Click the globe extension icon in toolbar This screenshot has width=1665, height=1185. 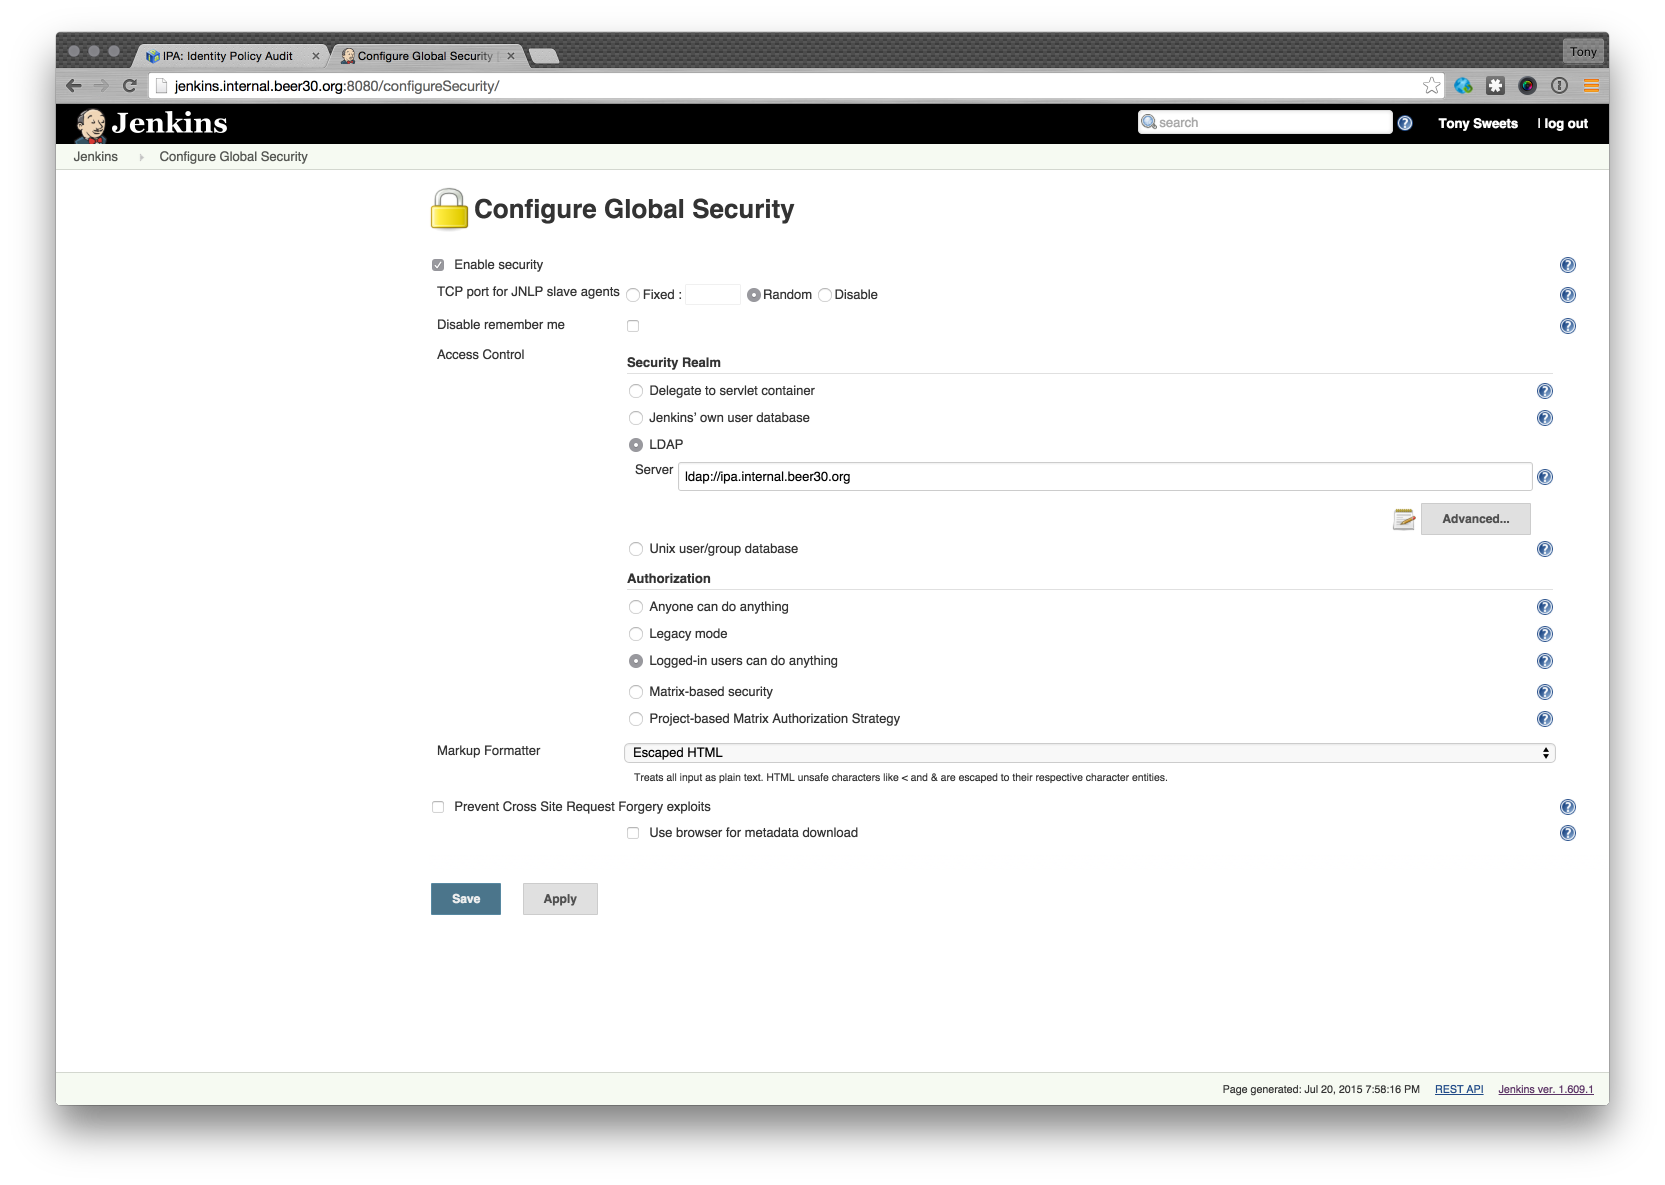click(1463, 86)
